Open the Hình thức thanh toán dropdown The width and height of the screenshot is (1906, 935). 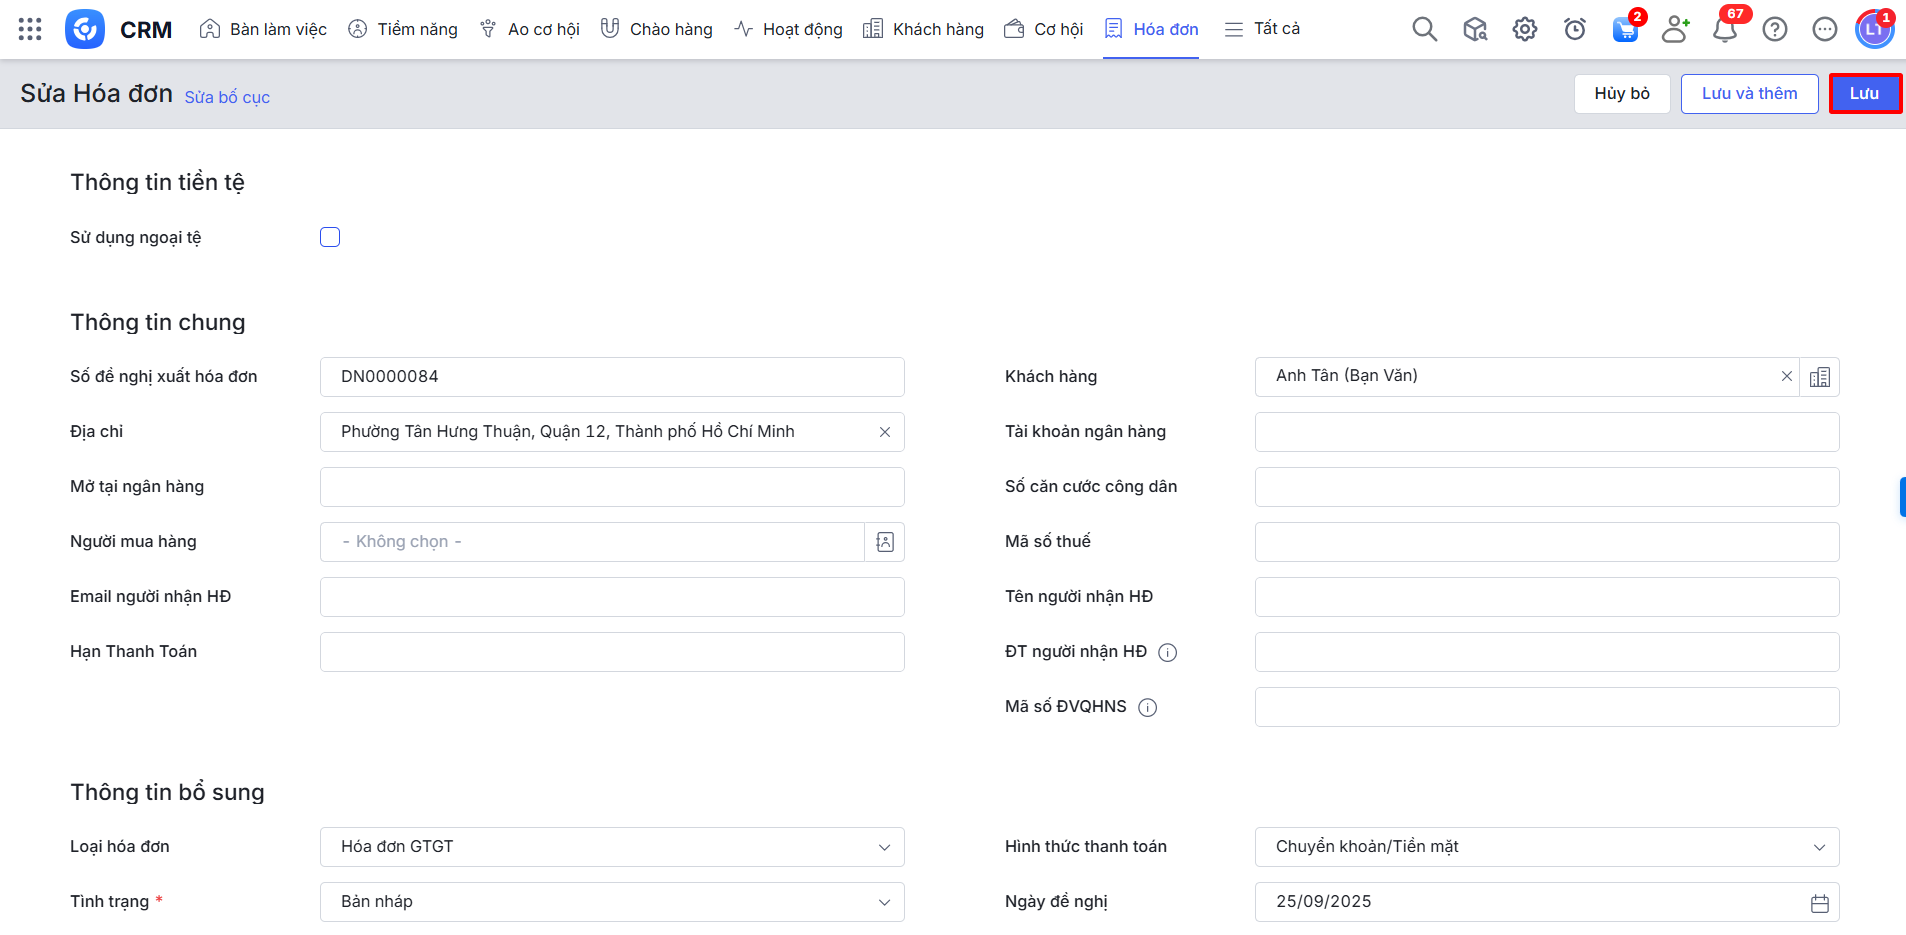1546,847
